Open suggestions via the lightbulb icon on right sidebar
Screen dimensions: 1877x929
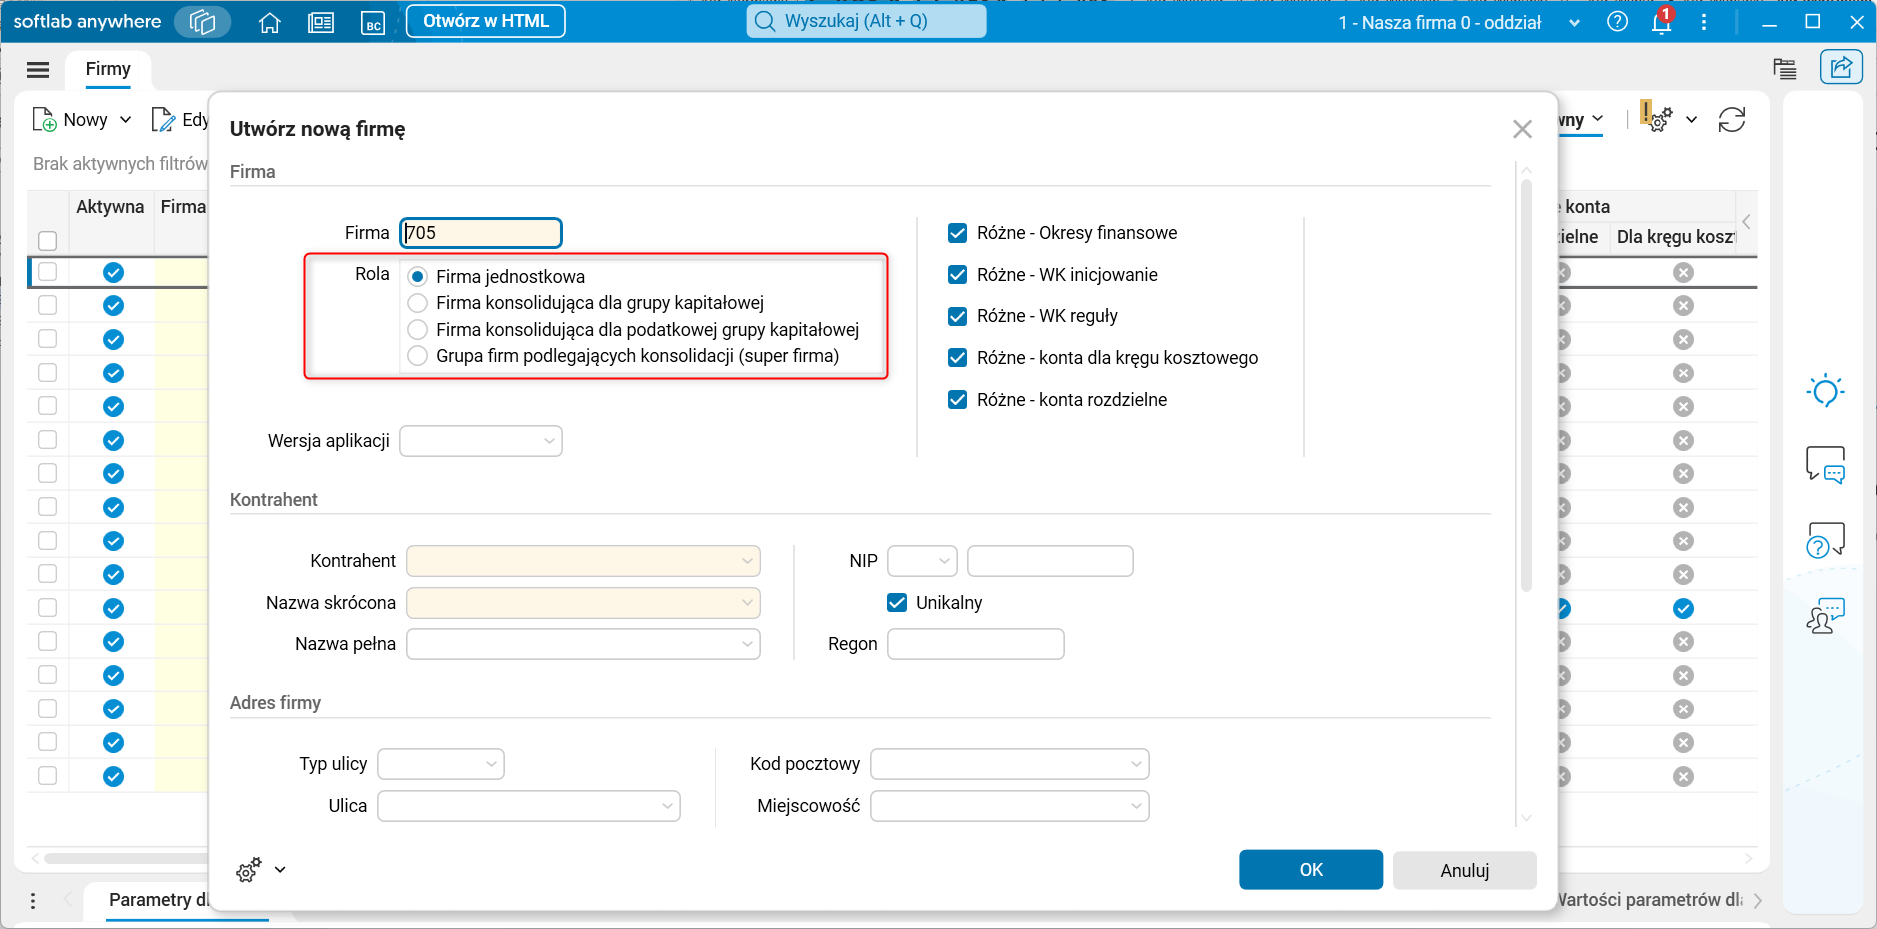click(x=1828, y=390)
